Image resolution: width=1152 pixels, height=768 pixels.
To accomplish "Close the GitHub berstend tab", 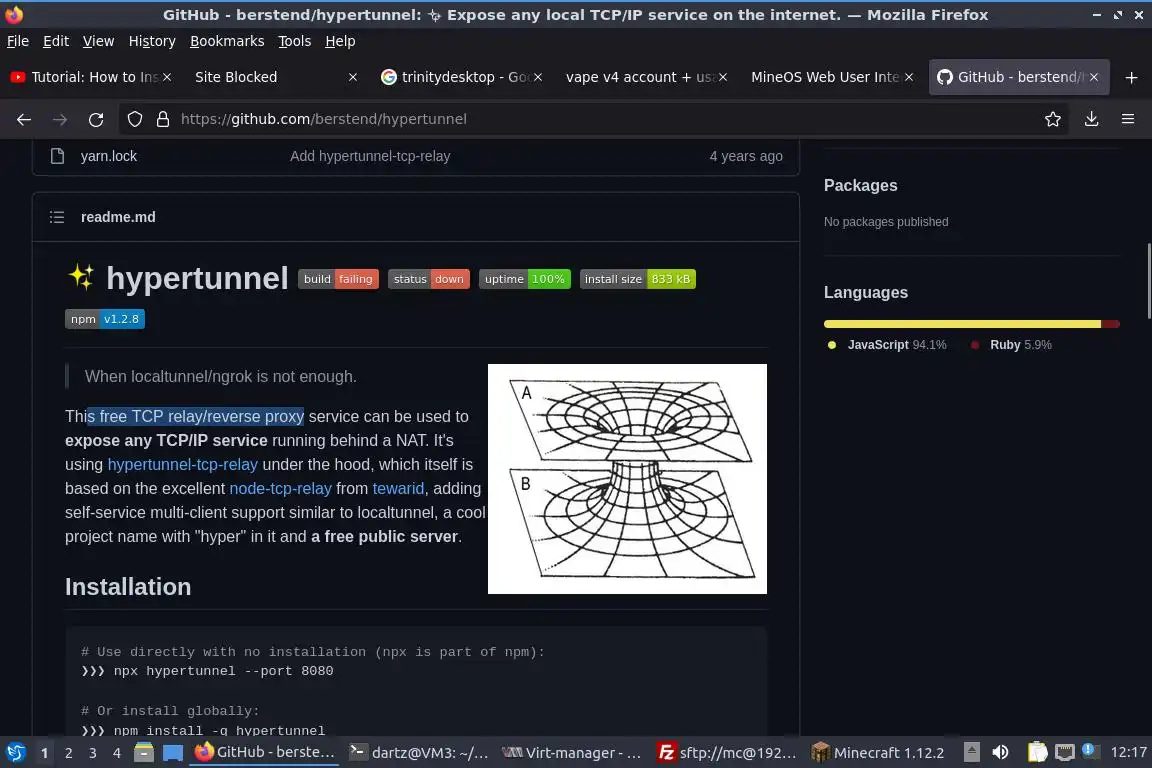I will [x=1094, y=77].
